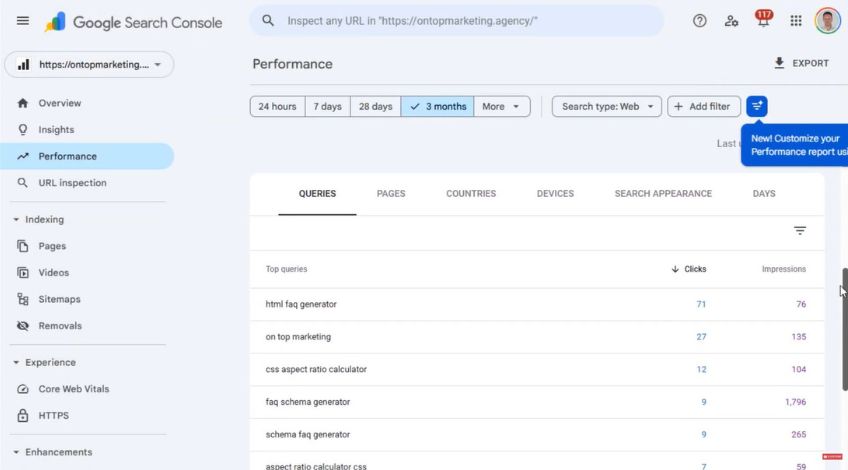
Task: Click the Indexing Pages icon
Action: tap(23, 246)
